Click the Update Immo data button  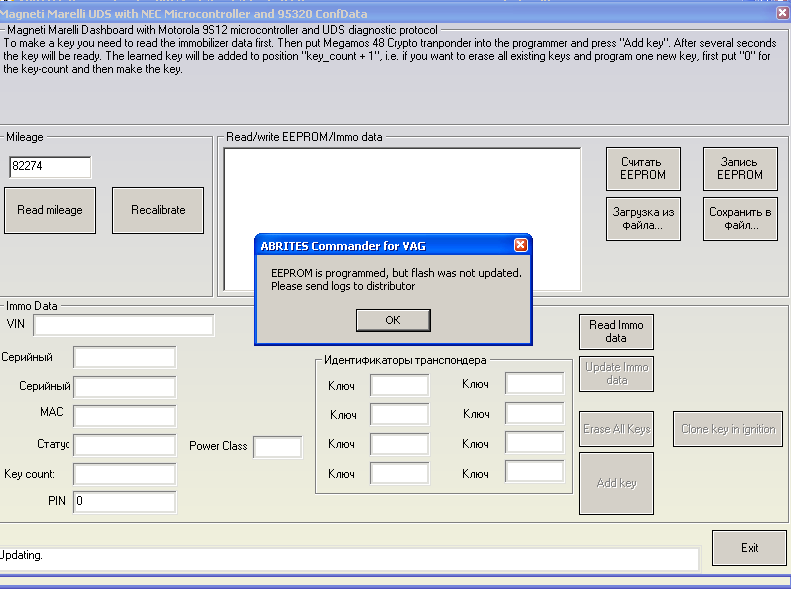(x=616, y=374)
